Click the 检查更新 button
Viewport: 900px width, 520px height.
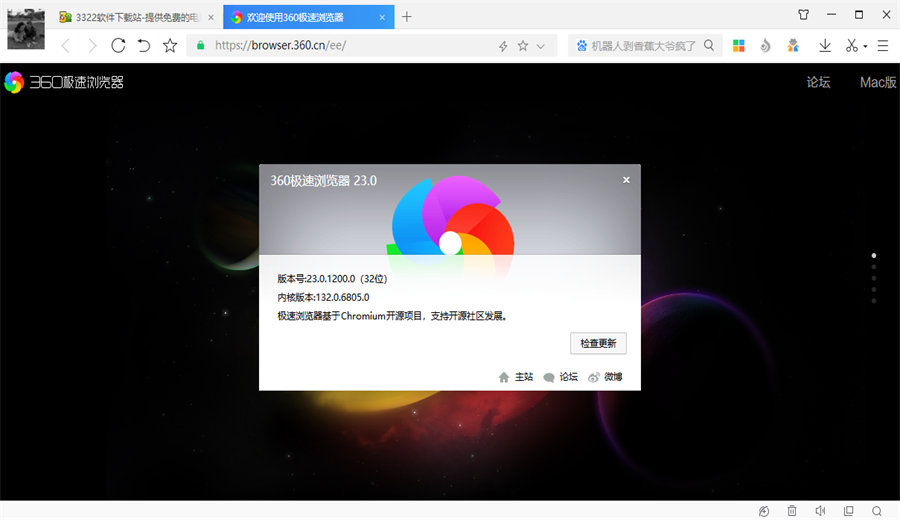[x=598, y=343]
